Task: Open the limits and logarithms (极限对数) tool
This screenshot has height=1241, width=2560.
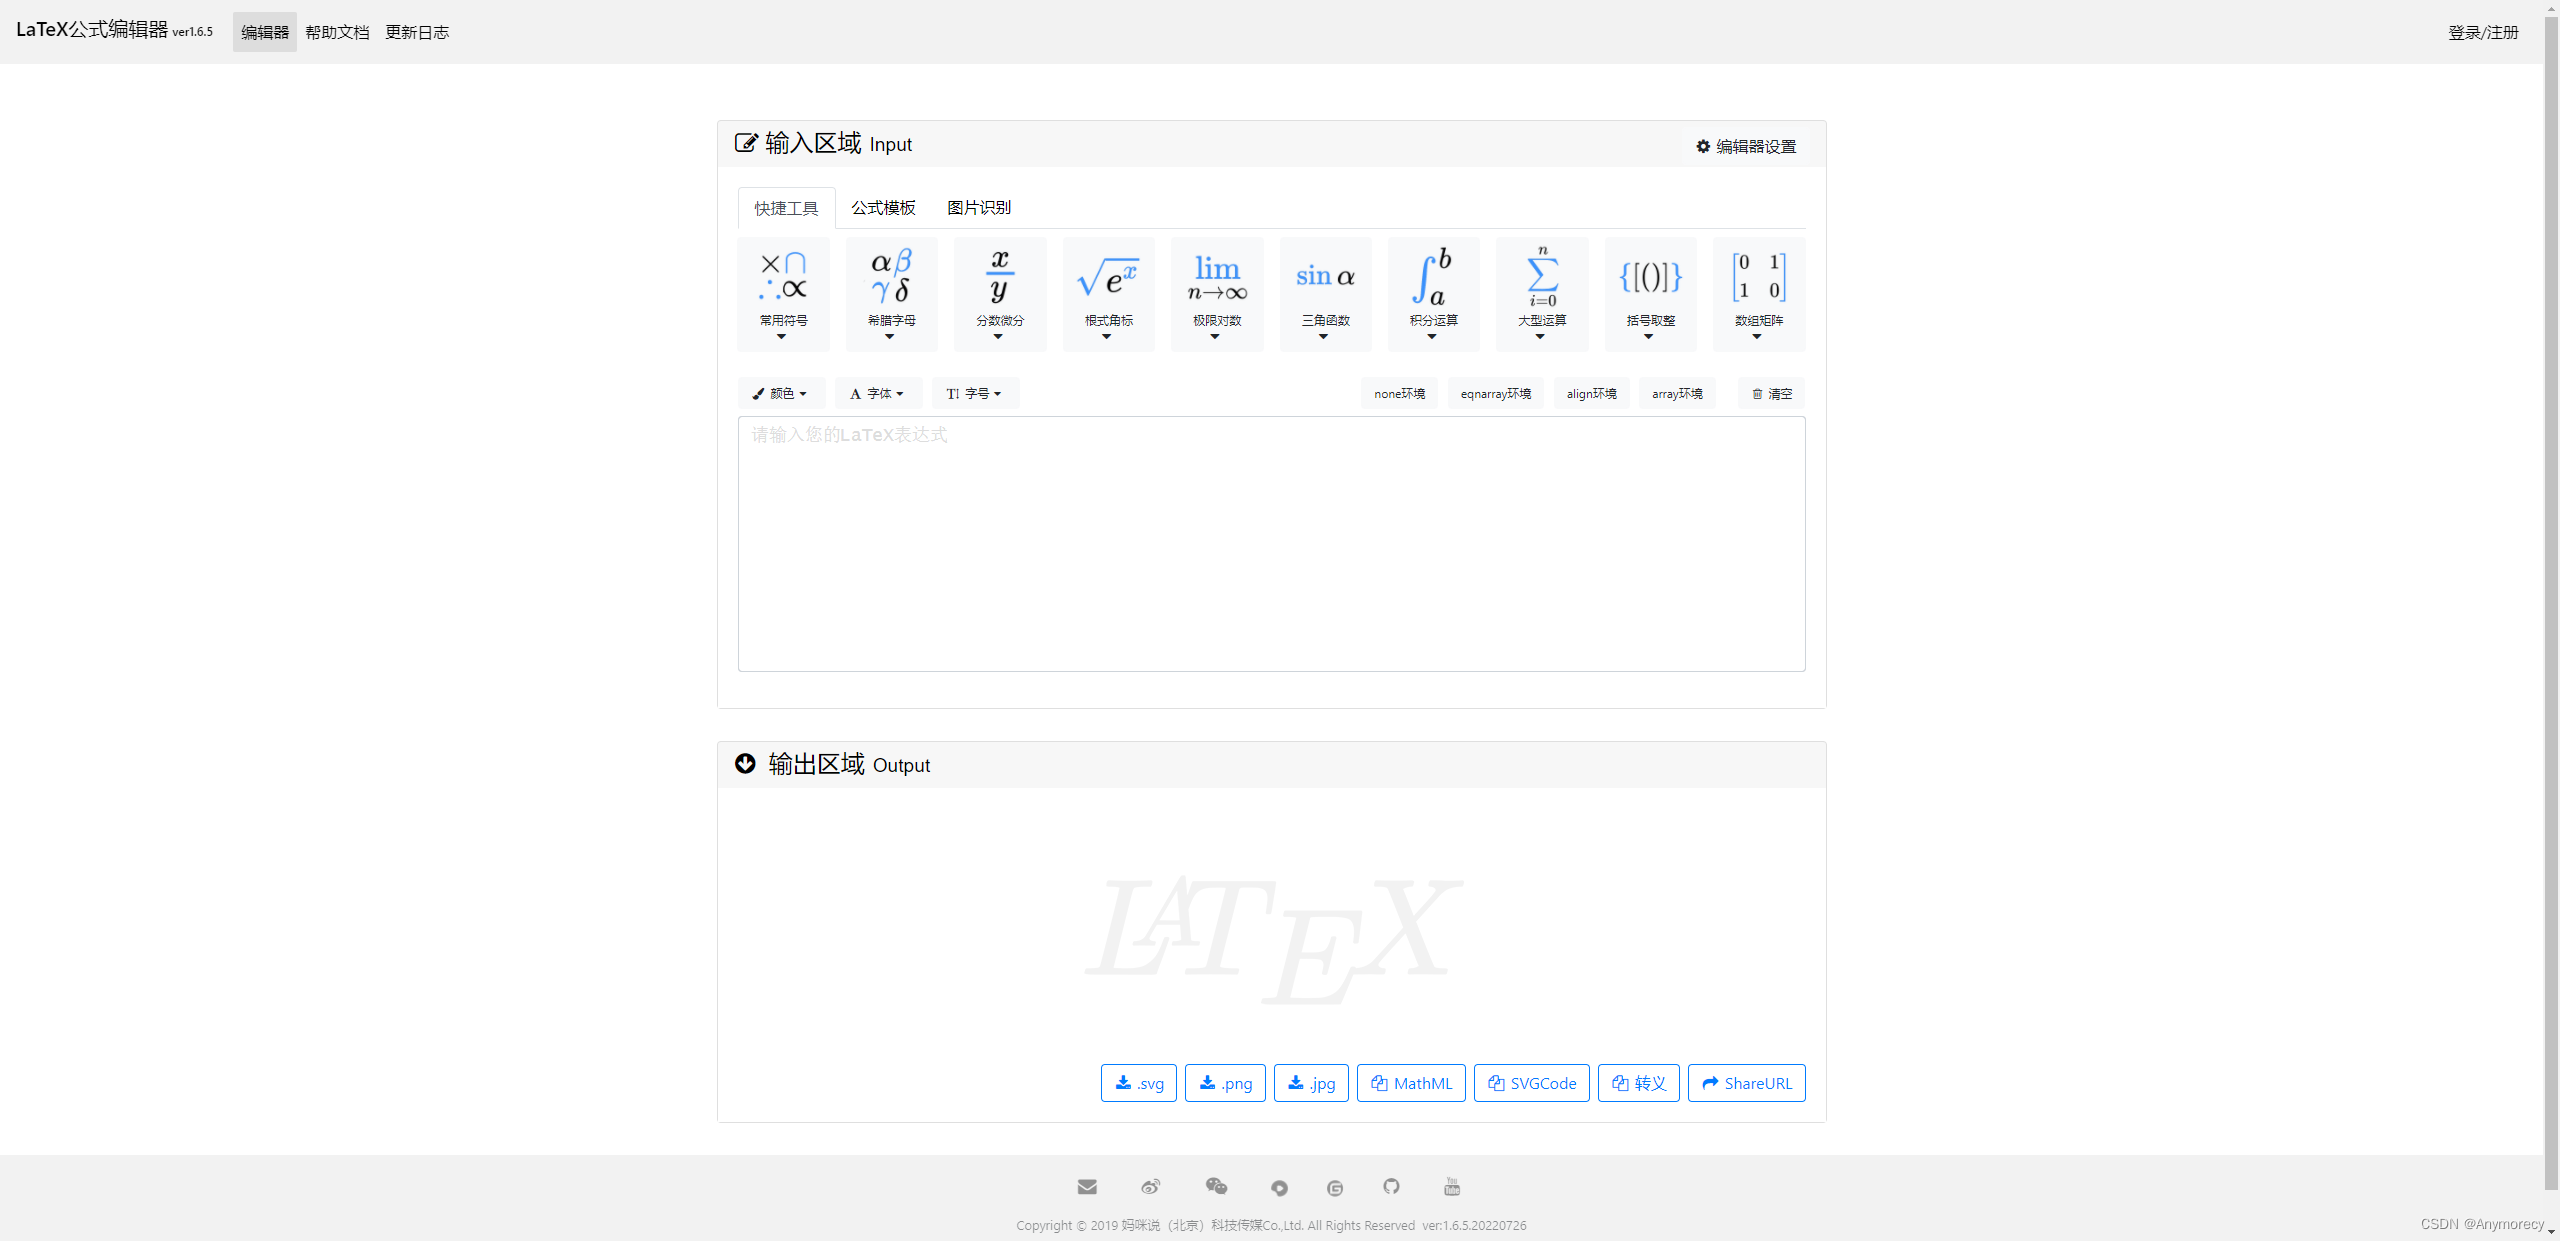Action: [1217, 294]
